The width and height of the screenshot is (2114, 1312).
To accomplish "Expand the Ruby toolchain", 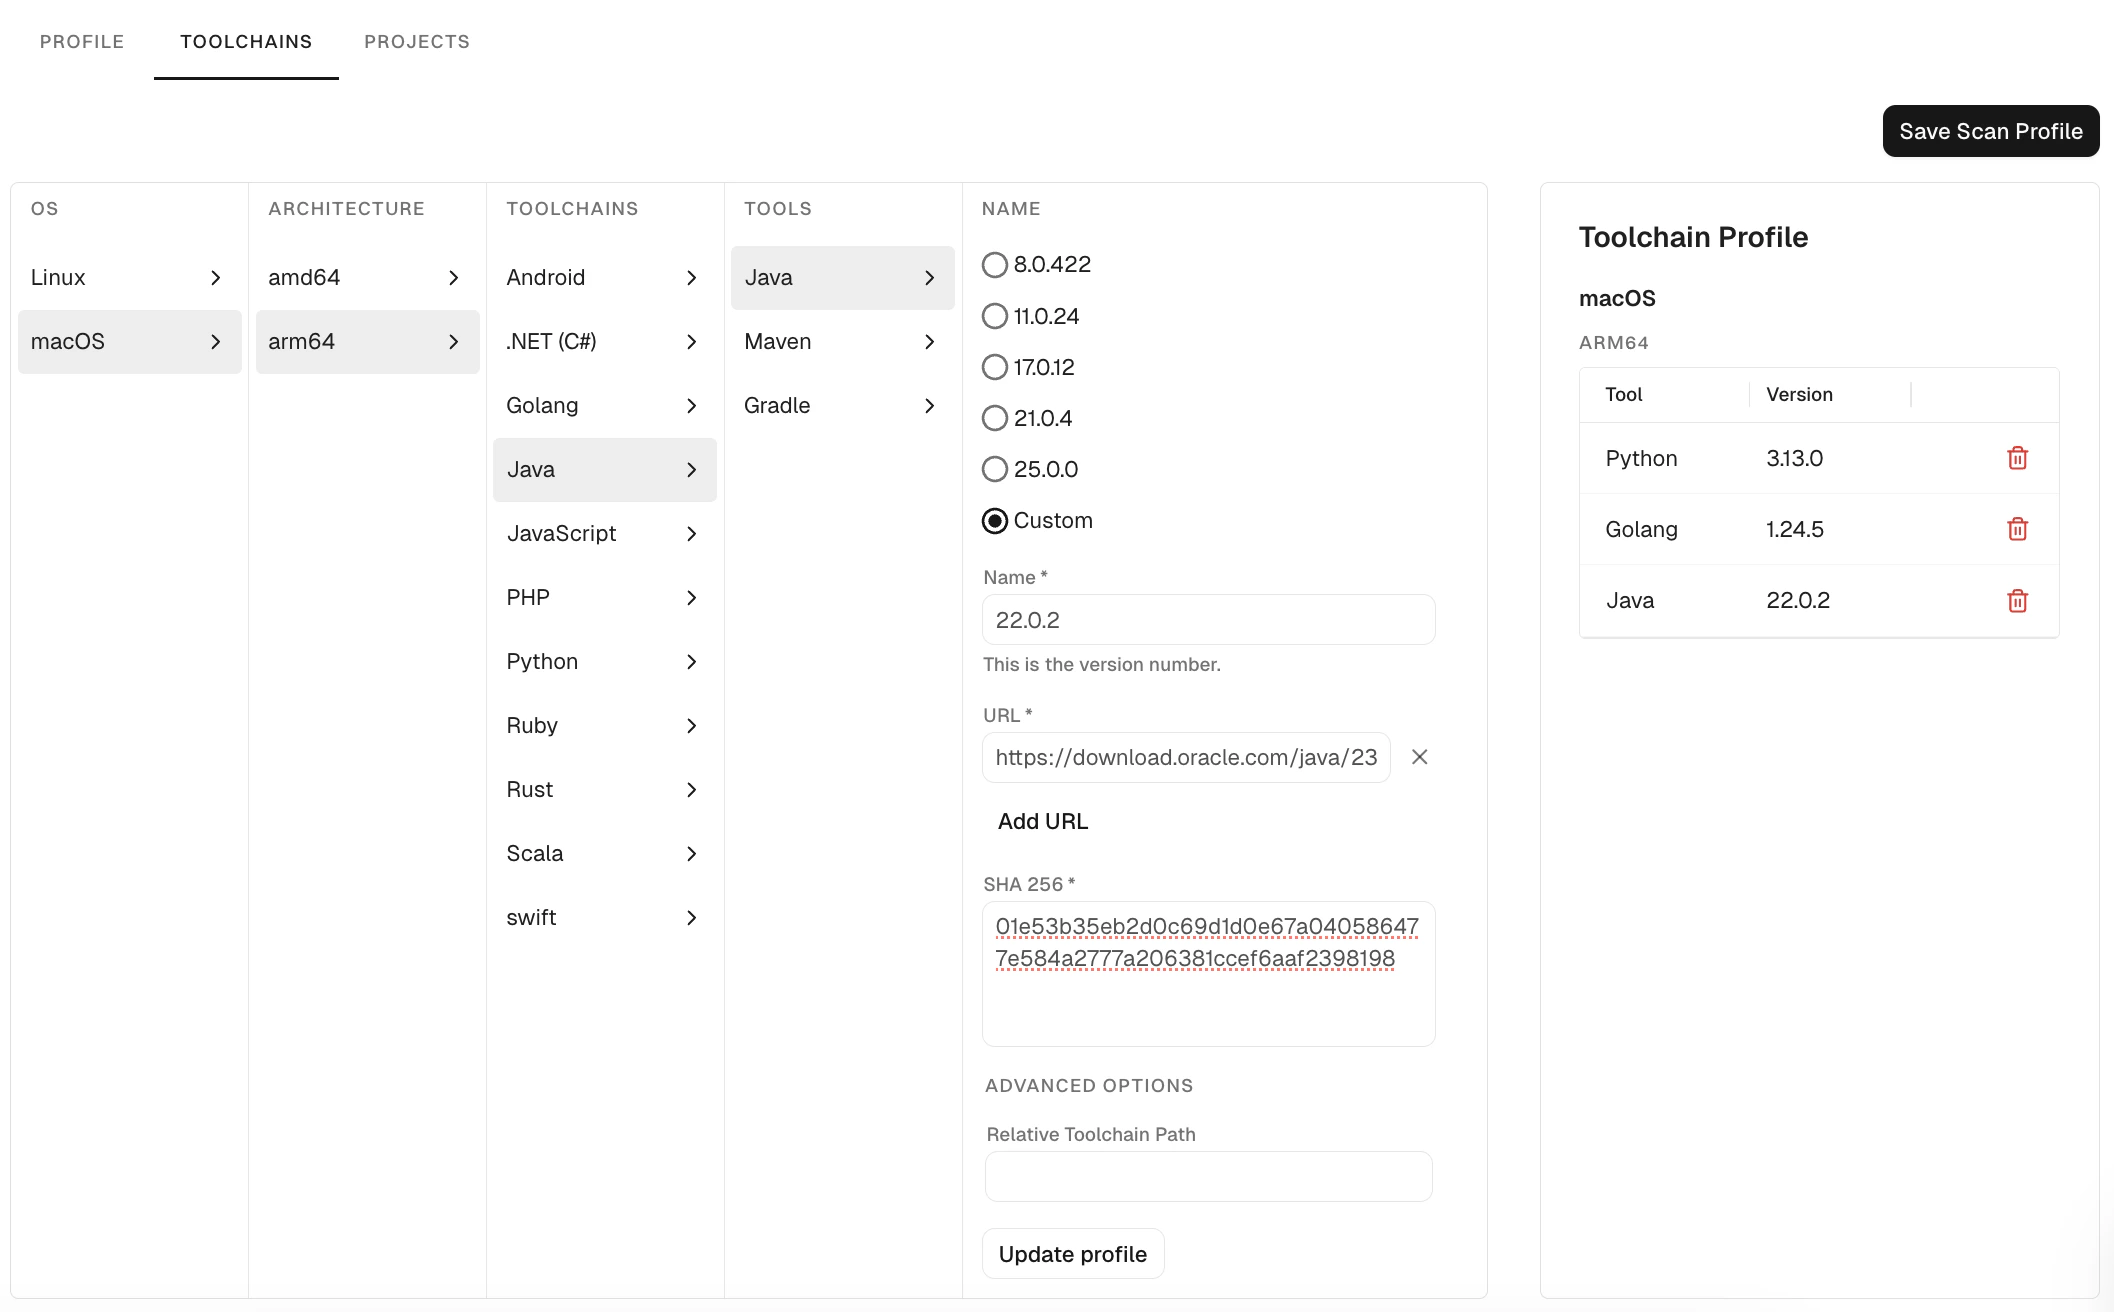I will pyautogui.click(x=605, y=725).
